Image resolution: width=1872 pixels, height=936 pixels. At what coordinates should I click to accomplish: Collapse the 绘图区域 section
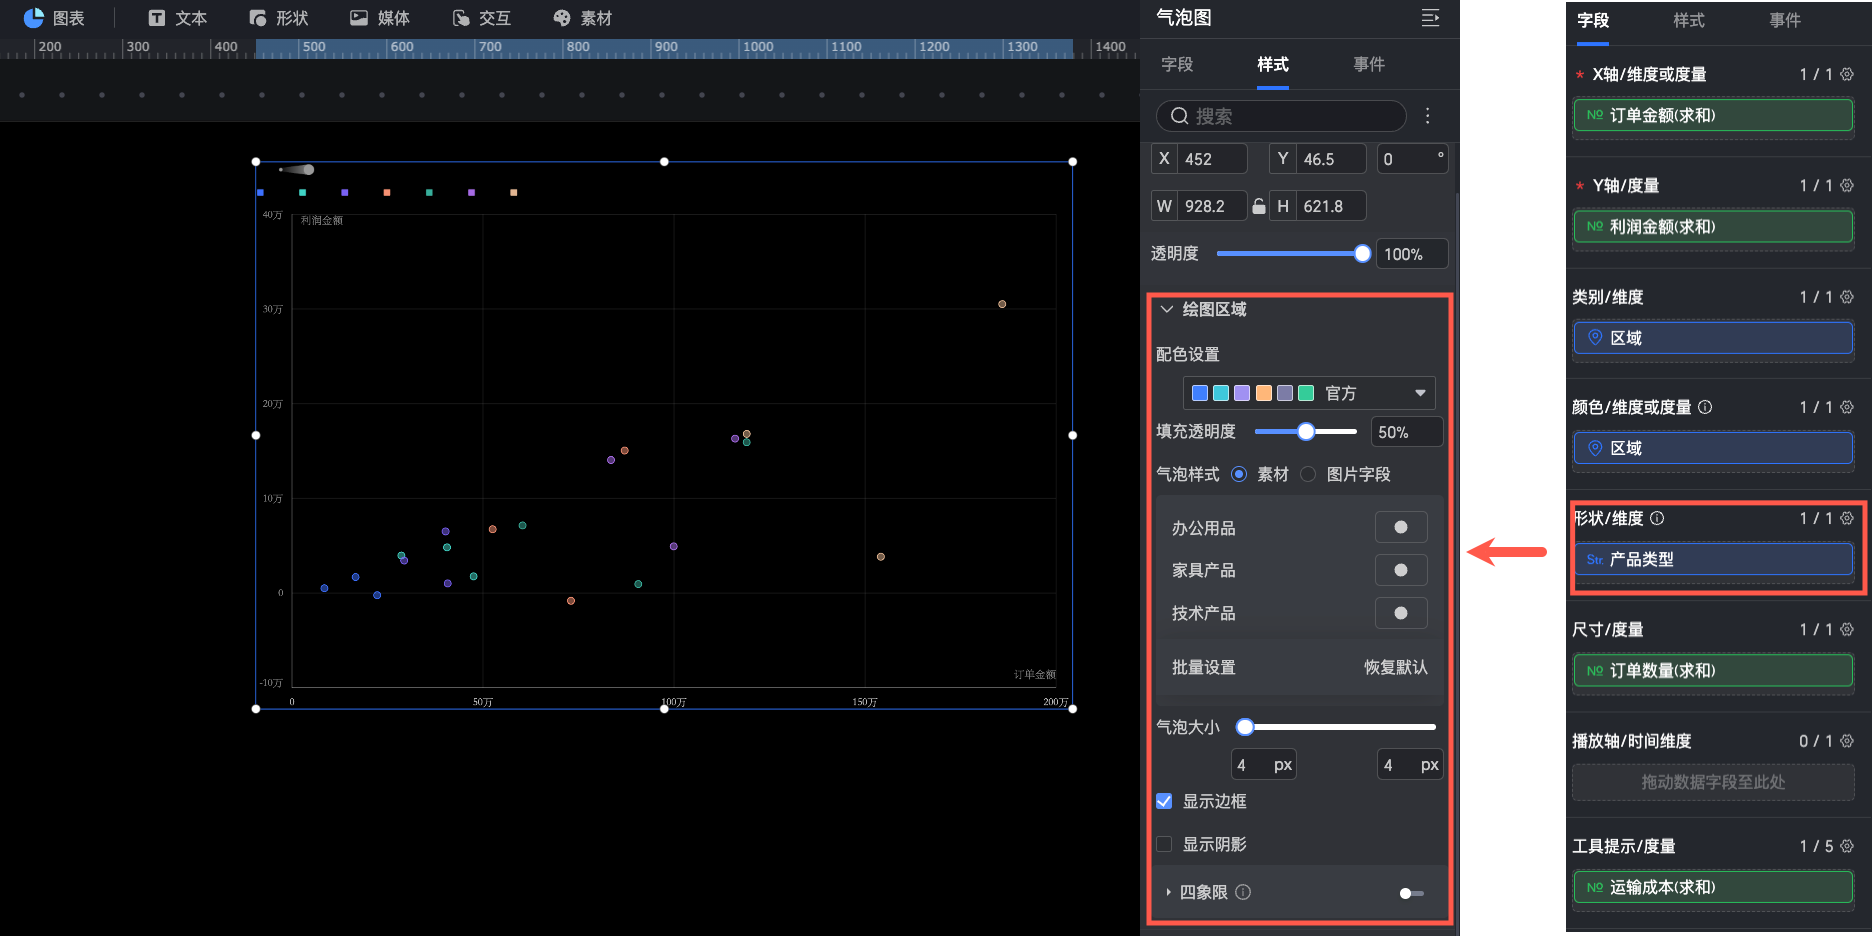point(1166,309)
